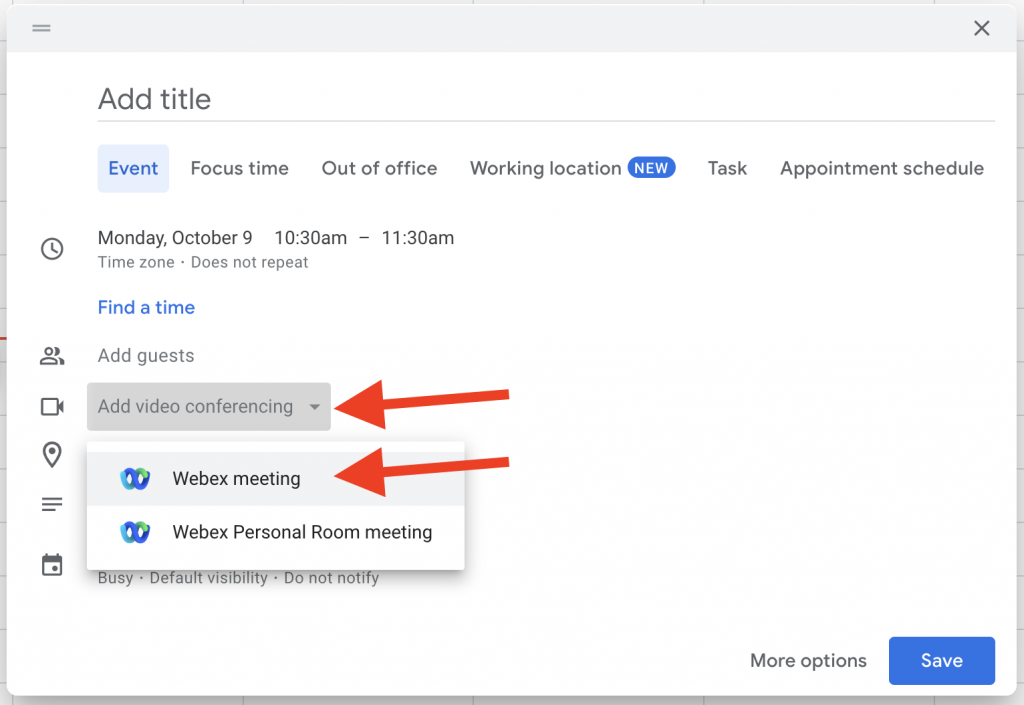Image resolution: width=1024 pixels, height=705 pixels.
Task: Click the location pin icon
Action: pos(52,454)
